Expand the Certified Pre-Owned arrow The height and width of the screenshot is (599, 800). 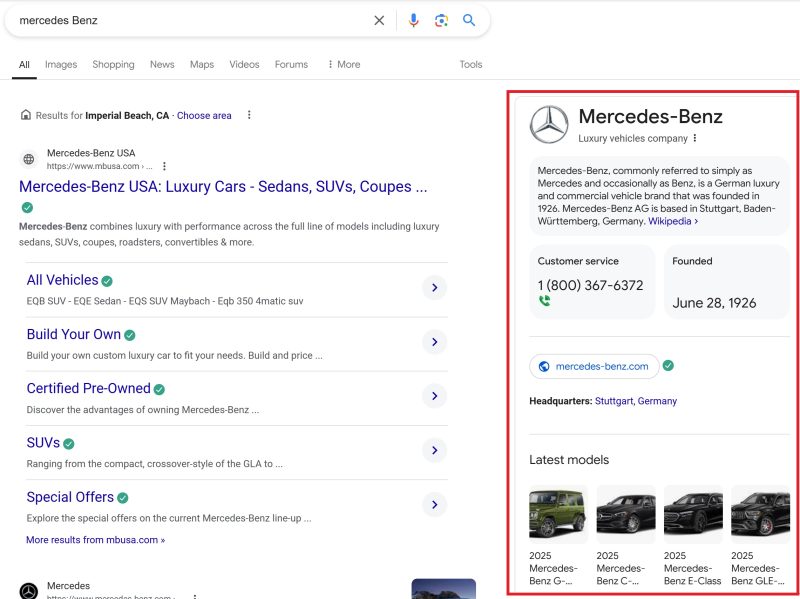(434, 396)
